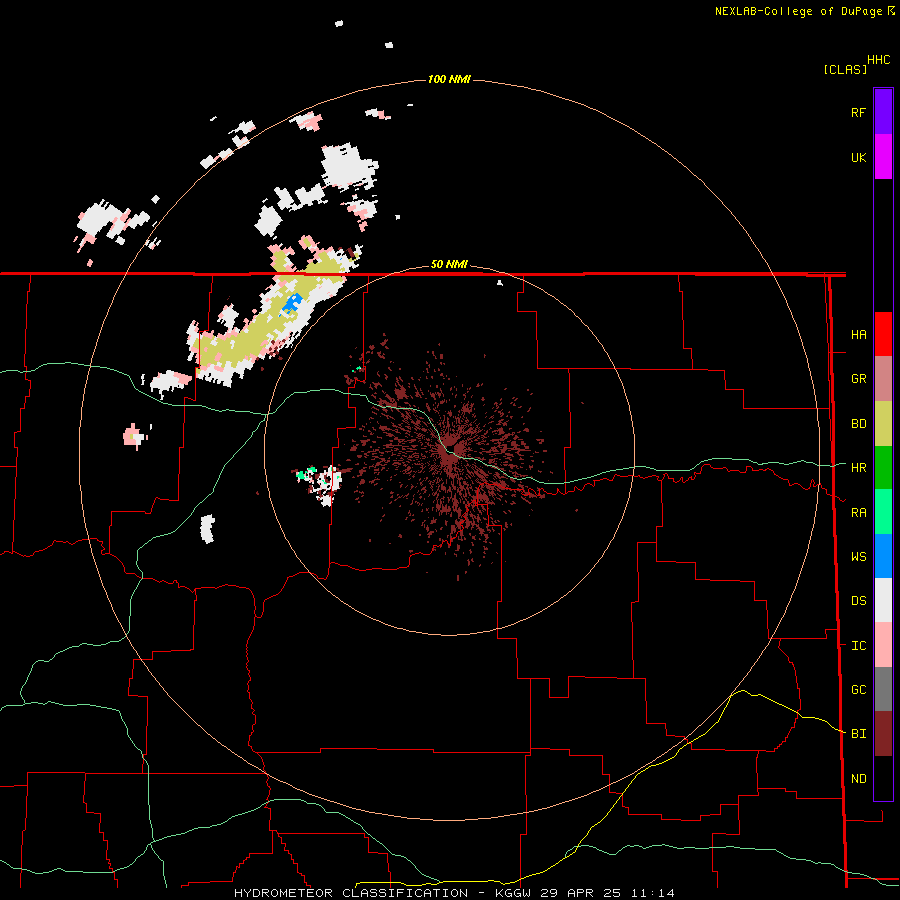Click the GR salmon legend swatch
This screenshot has width=900, height=900.
click(883, 379)
